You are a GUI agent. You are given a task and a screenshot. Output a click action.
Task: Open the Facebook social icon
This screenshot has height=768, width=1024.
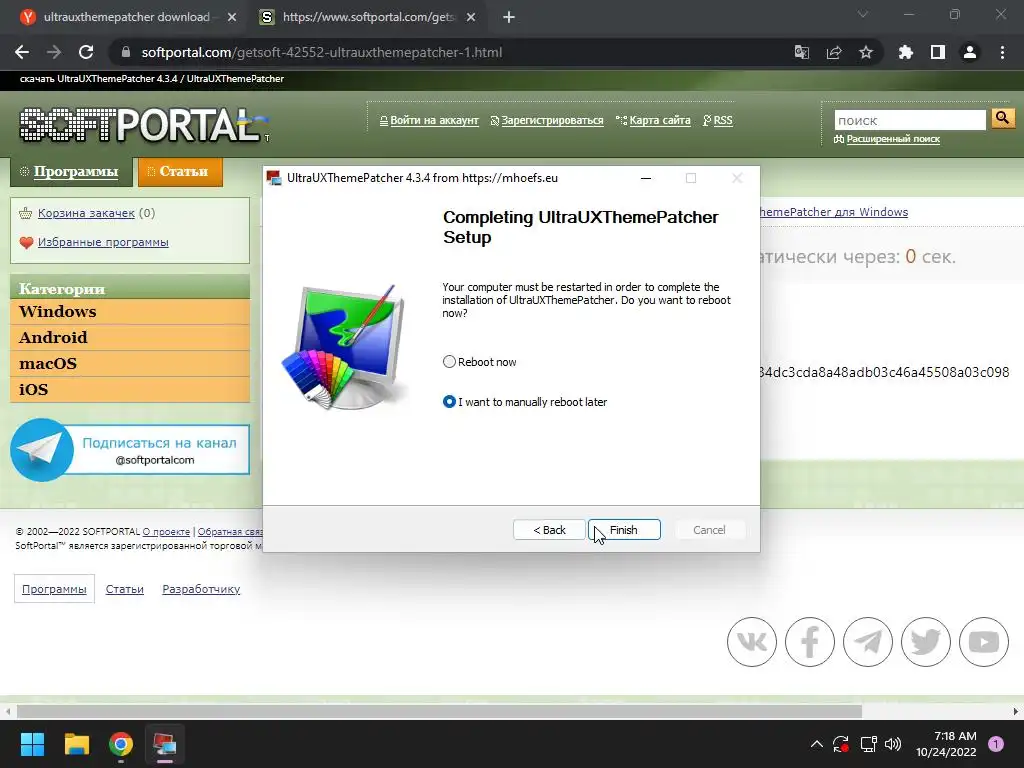(810, 642)
